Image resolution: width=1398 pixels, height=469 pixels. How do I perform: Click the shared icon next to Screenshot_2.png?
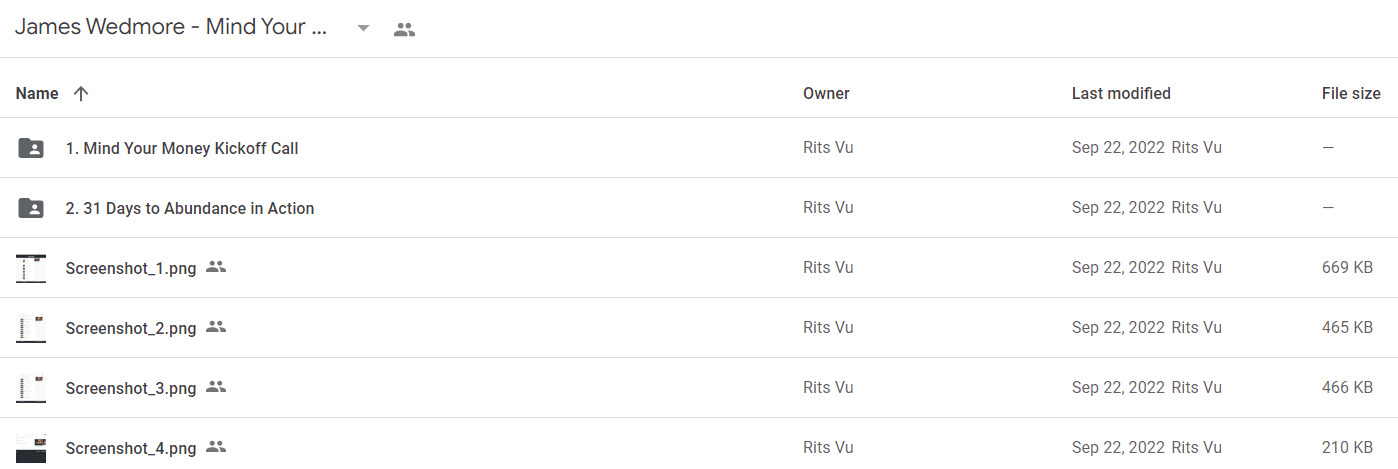coord(216,327)
